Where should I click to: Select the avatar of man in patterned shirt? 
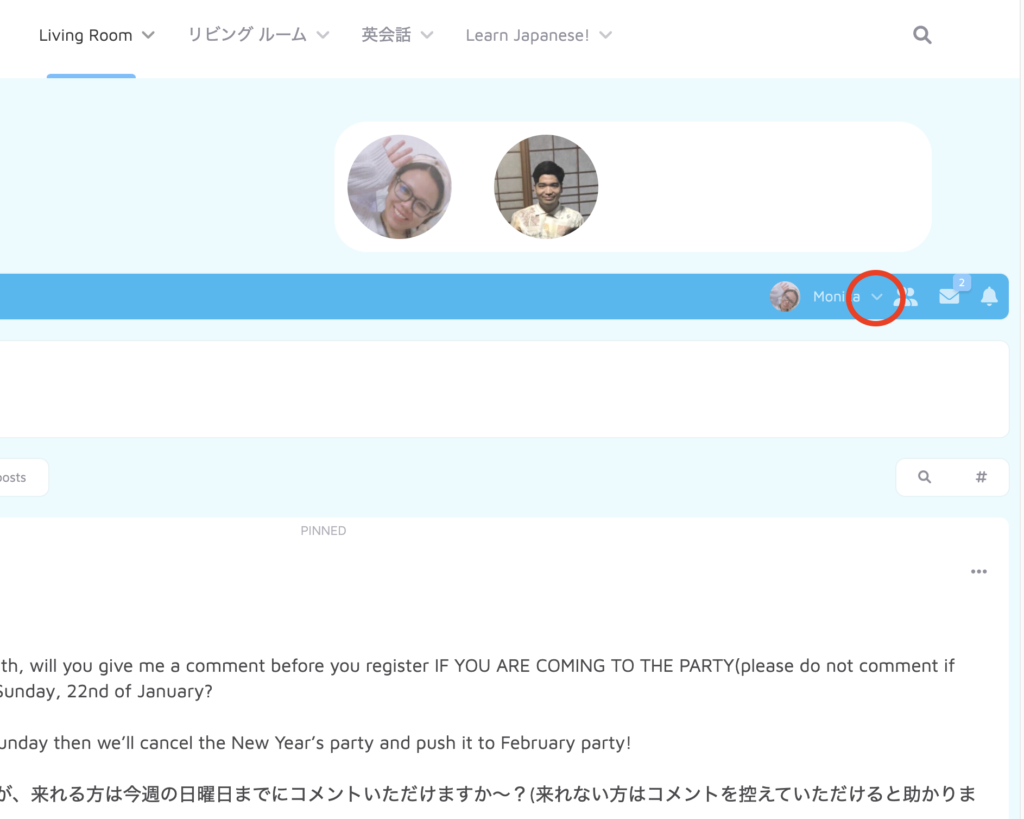click(x=546, y=187)
